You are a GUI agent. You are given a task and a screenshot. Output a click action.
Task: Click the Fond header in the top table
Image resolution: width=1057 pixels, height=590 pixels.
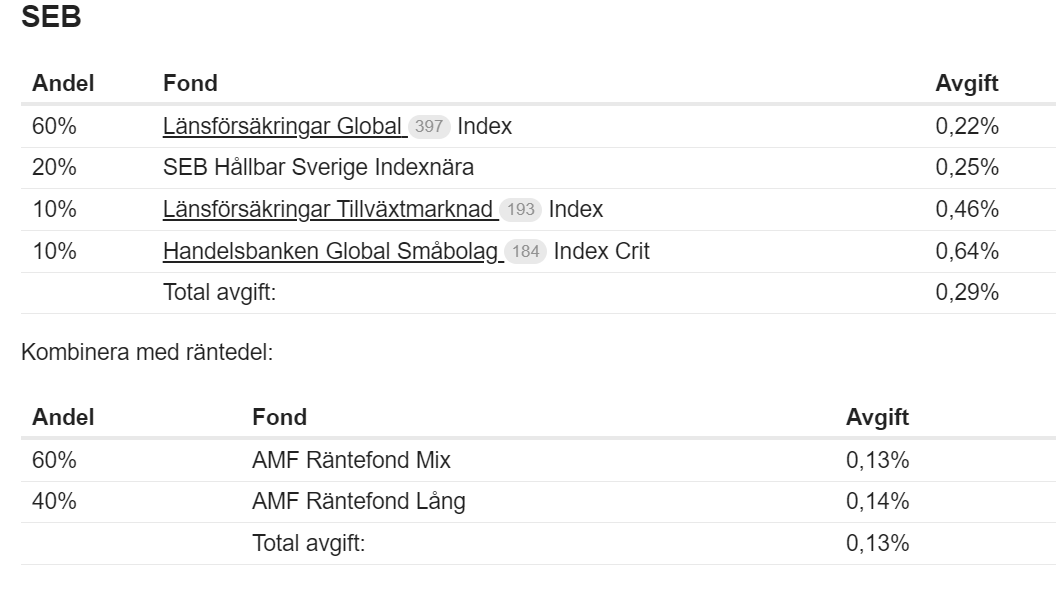(x=190, y=83)
